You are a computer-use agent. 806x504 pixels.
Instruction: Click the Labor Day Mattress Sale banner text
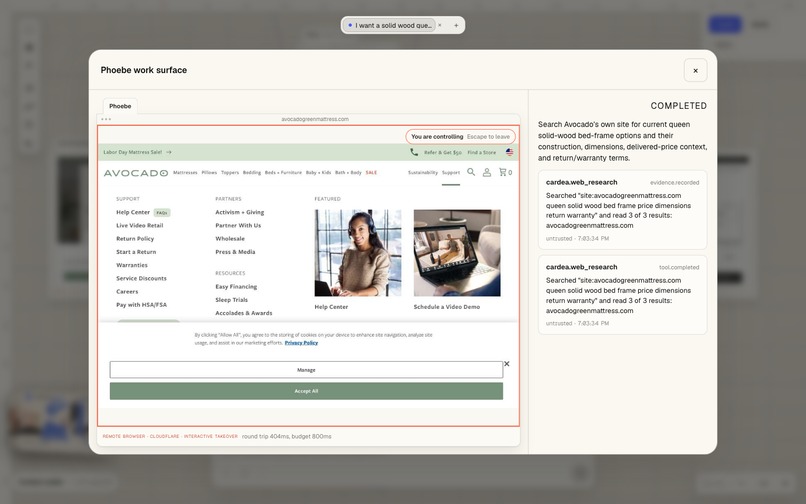(133, 152)
